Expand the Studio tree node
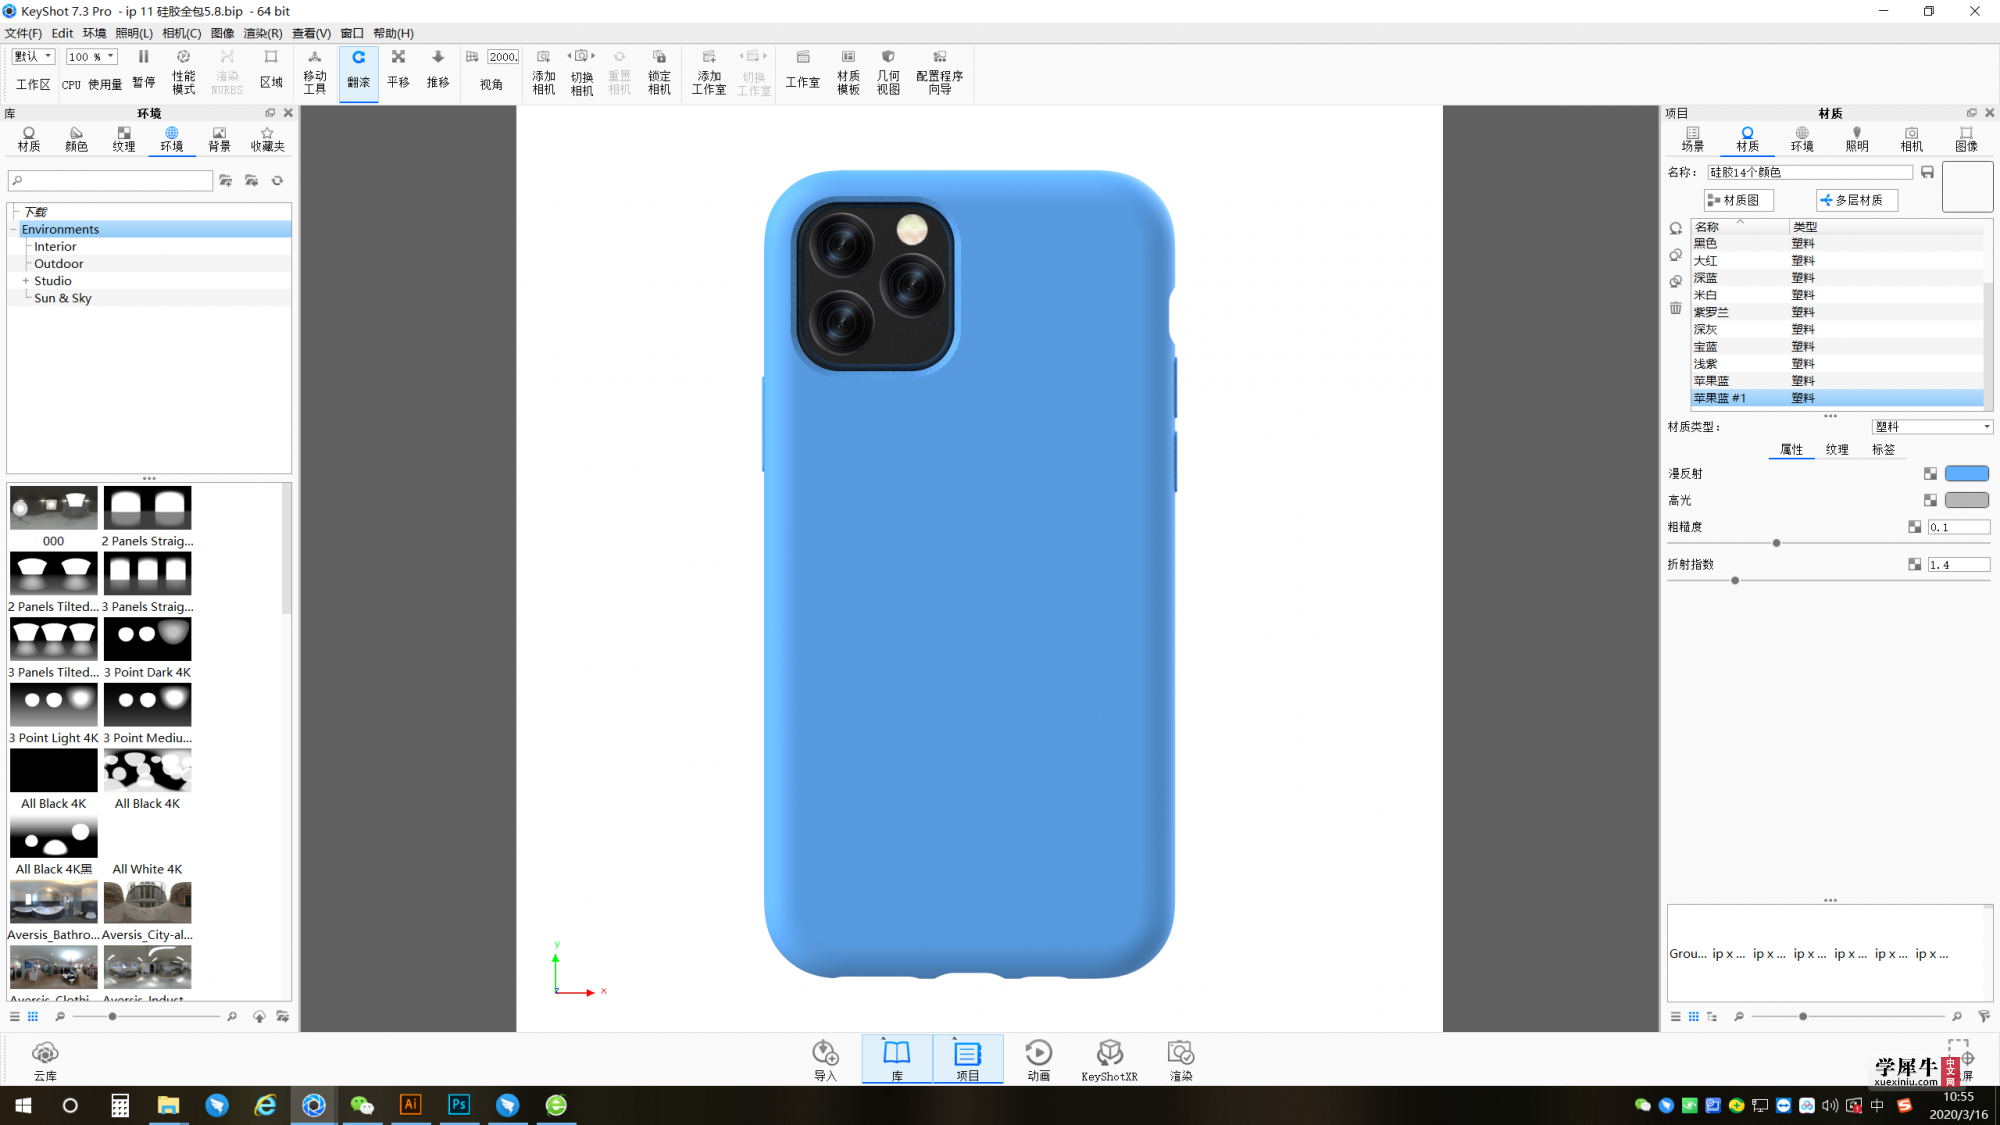Viewport: 2000px width, 1125px height. 25,281
